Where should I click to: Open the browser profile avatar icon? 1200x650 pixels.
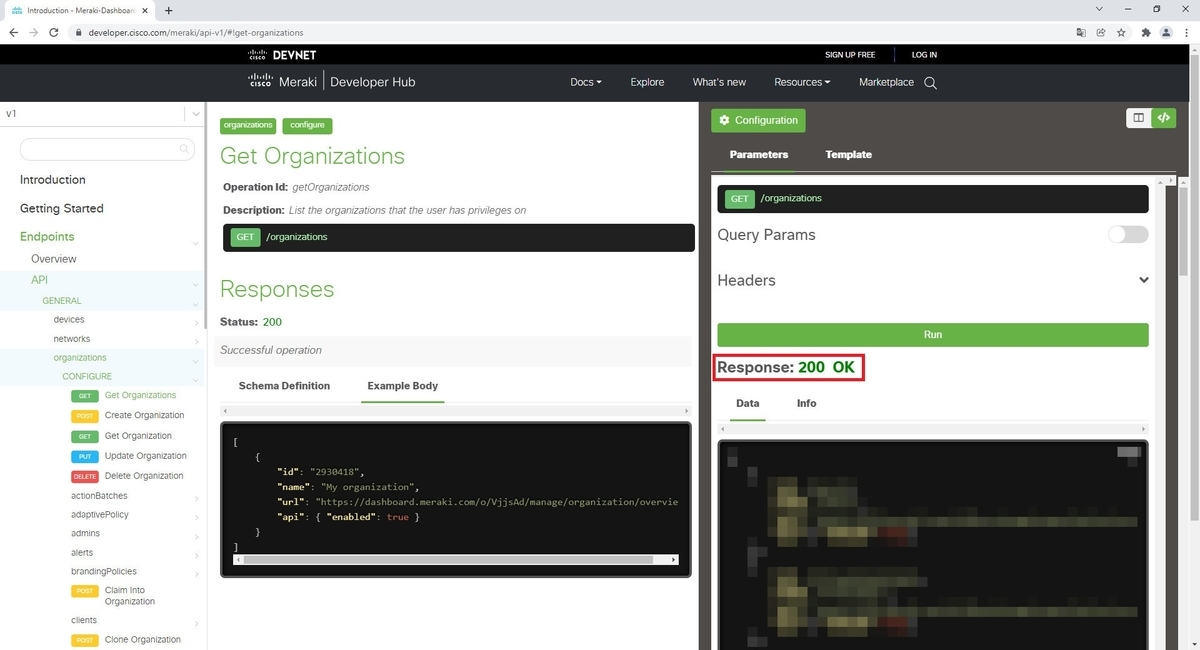coord(1166,32)
